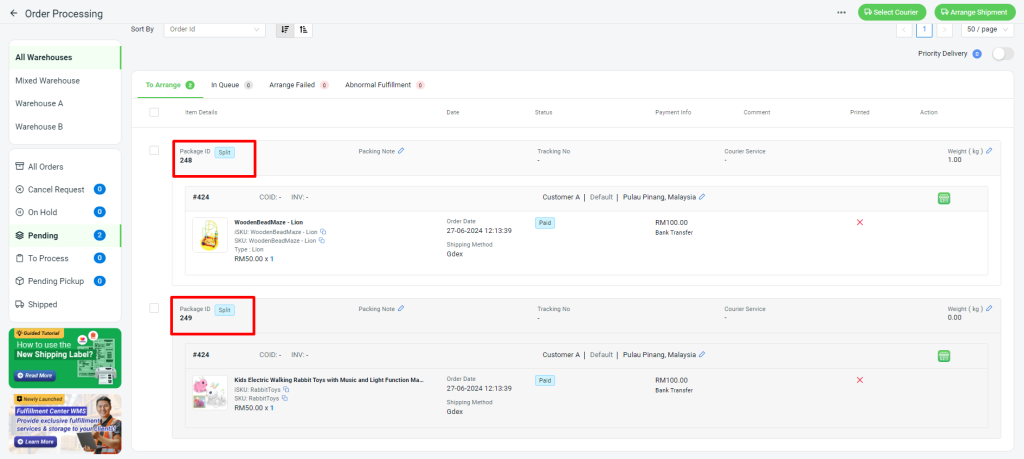Click the WoodenBeadMaze Lion product thumbnail
The image size is (1024, 459).
click(x=210, y=236)
